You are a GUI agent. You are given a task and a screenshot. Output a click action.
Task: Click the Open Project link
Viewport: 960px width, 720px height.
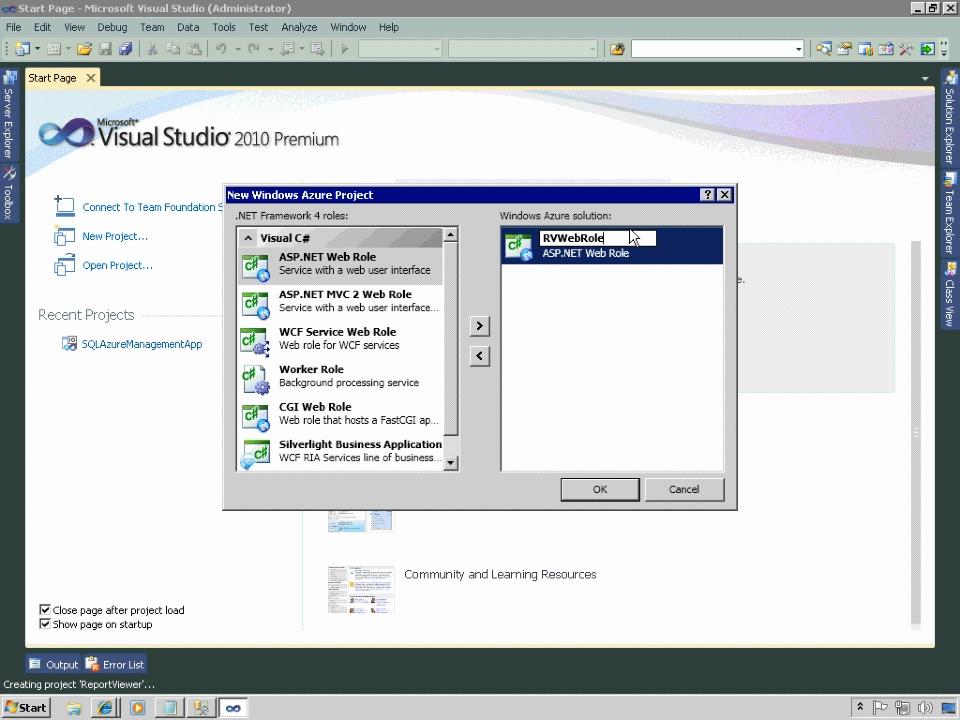coord(118,265)
